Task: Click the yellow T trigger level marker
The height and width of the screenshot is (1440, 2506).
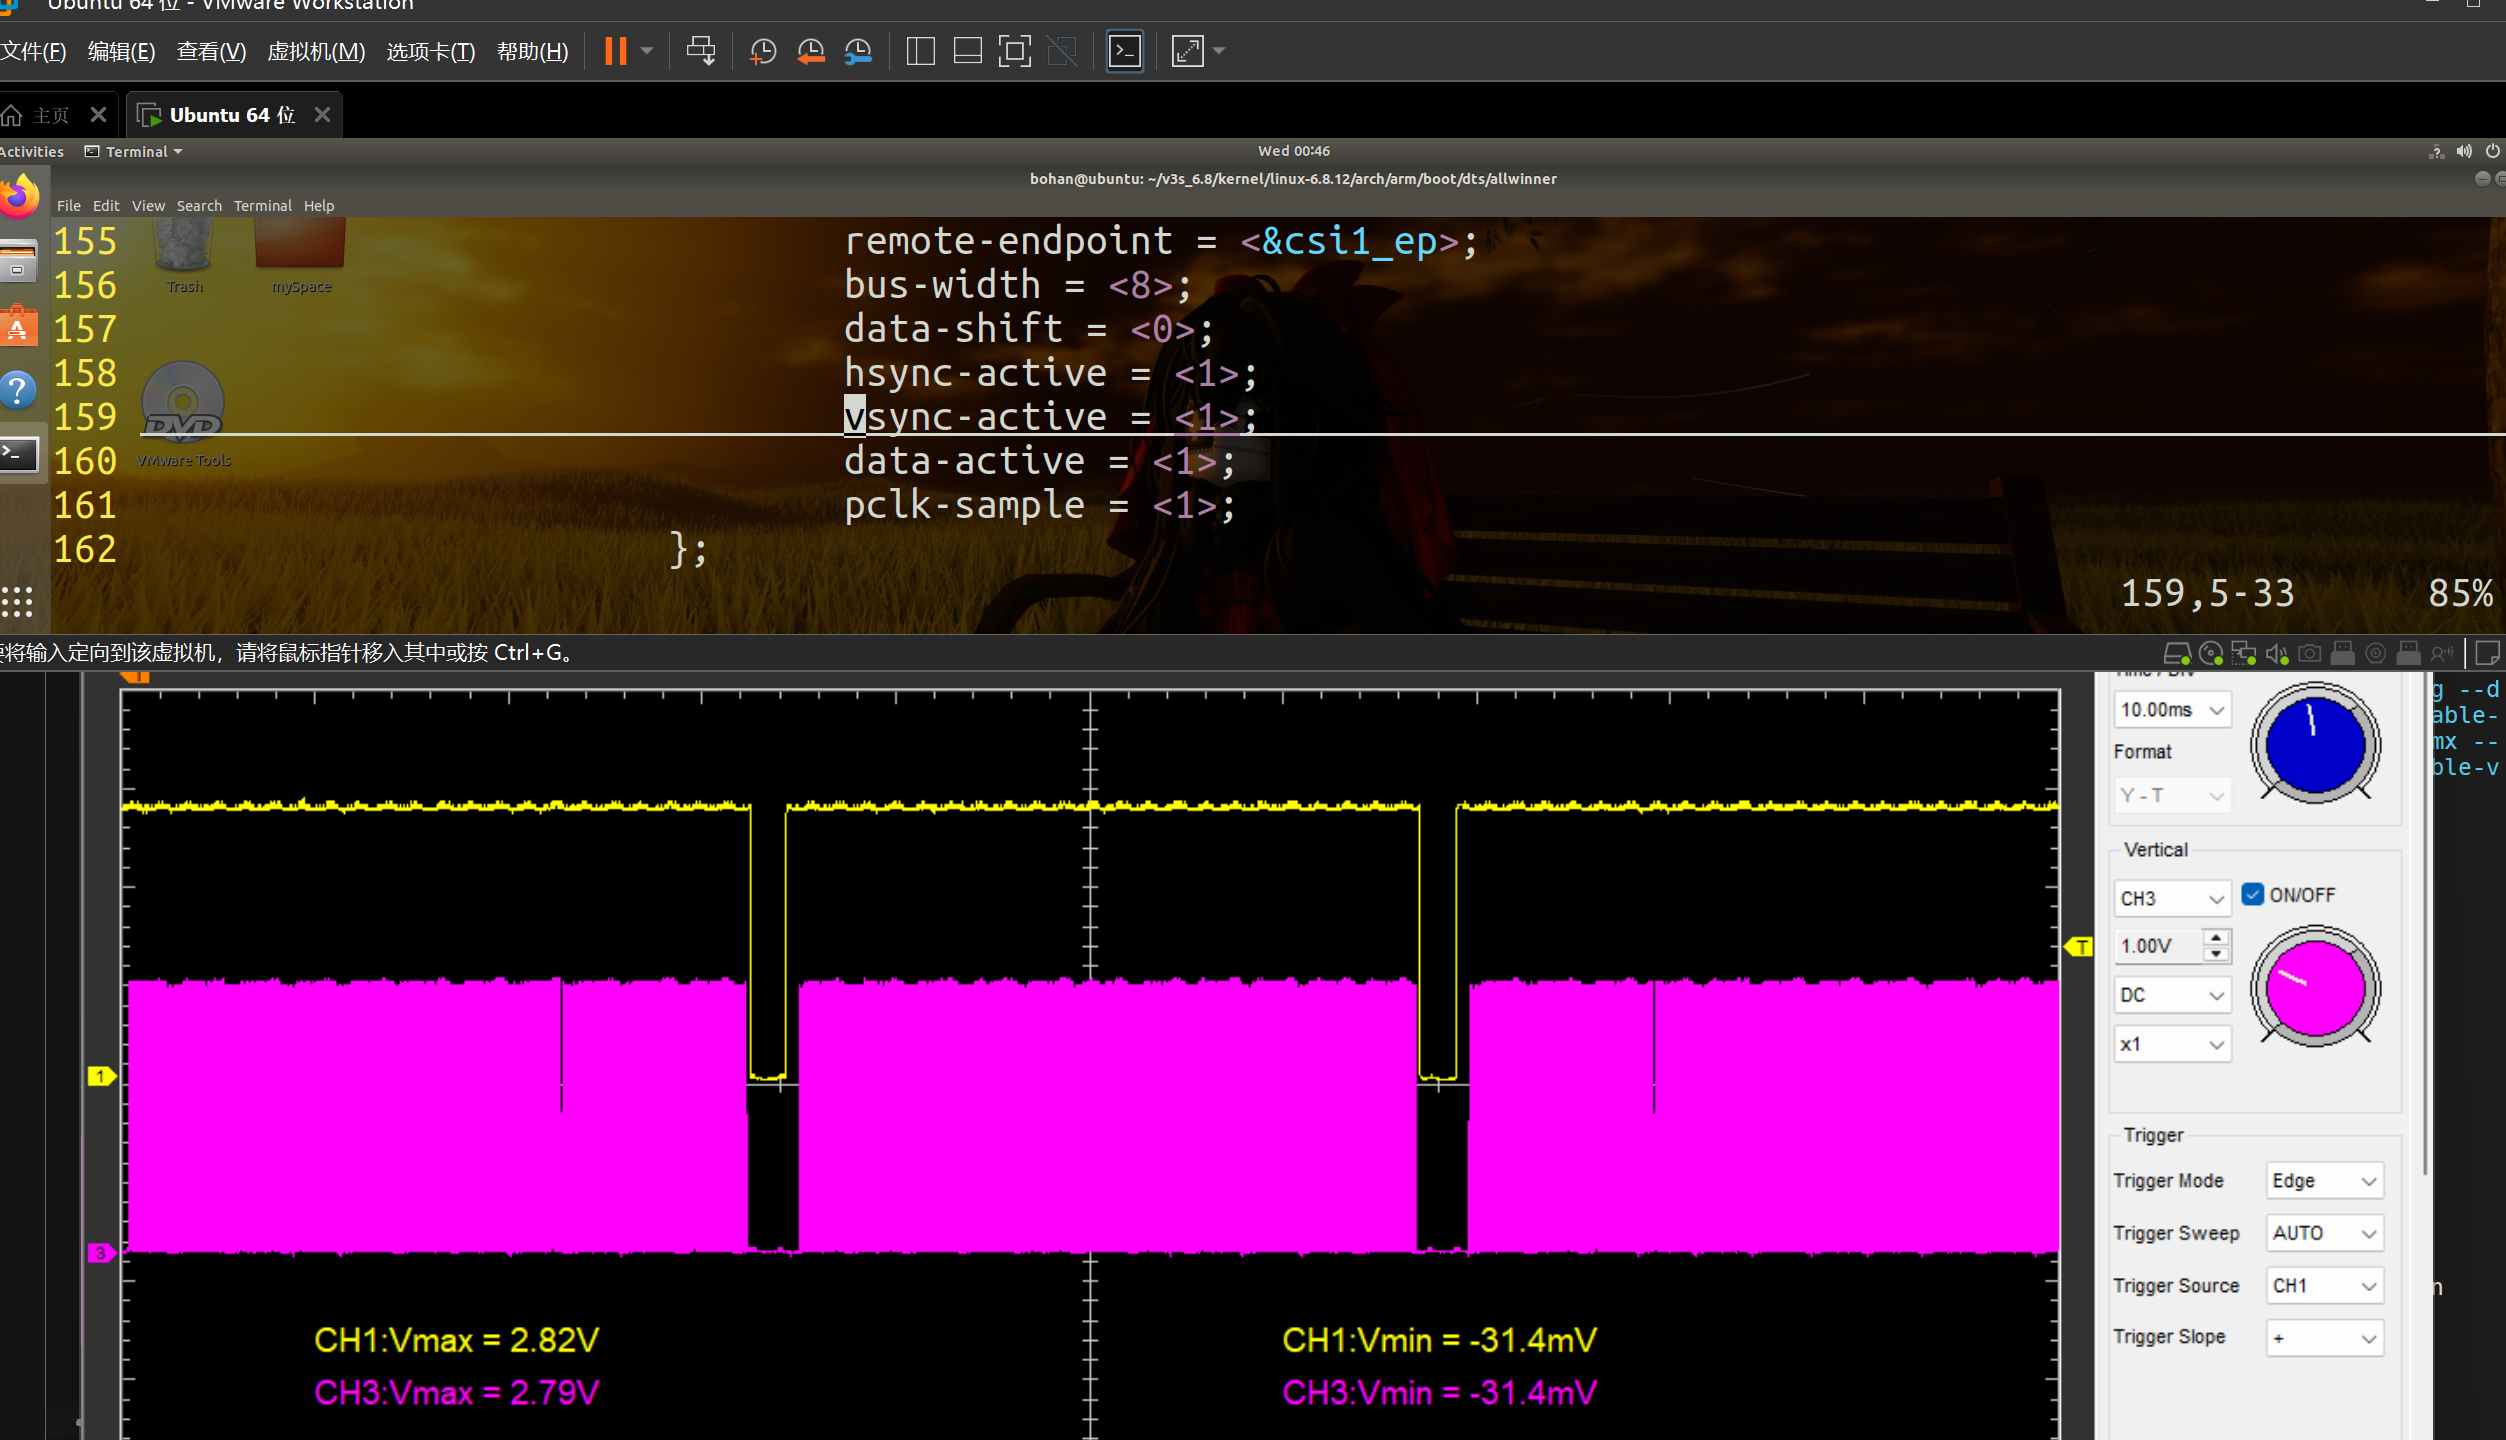Action: click(x=2079, y=946)
